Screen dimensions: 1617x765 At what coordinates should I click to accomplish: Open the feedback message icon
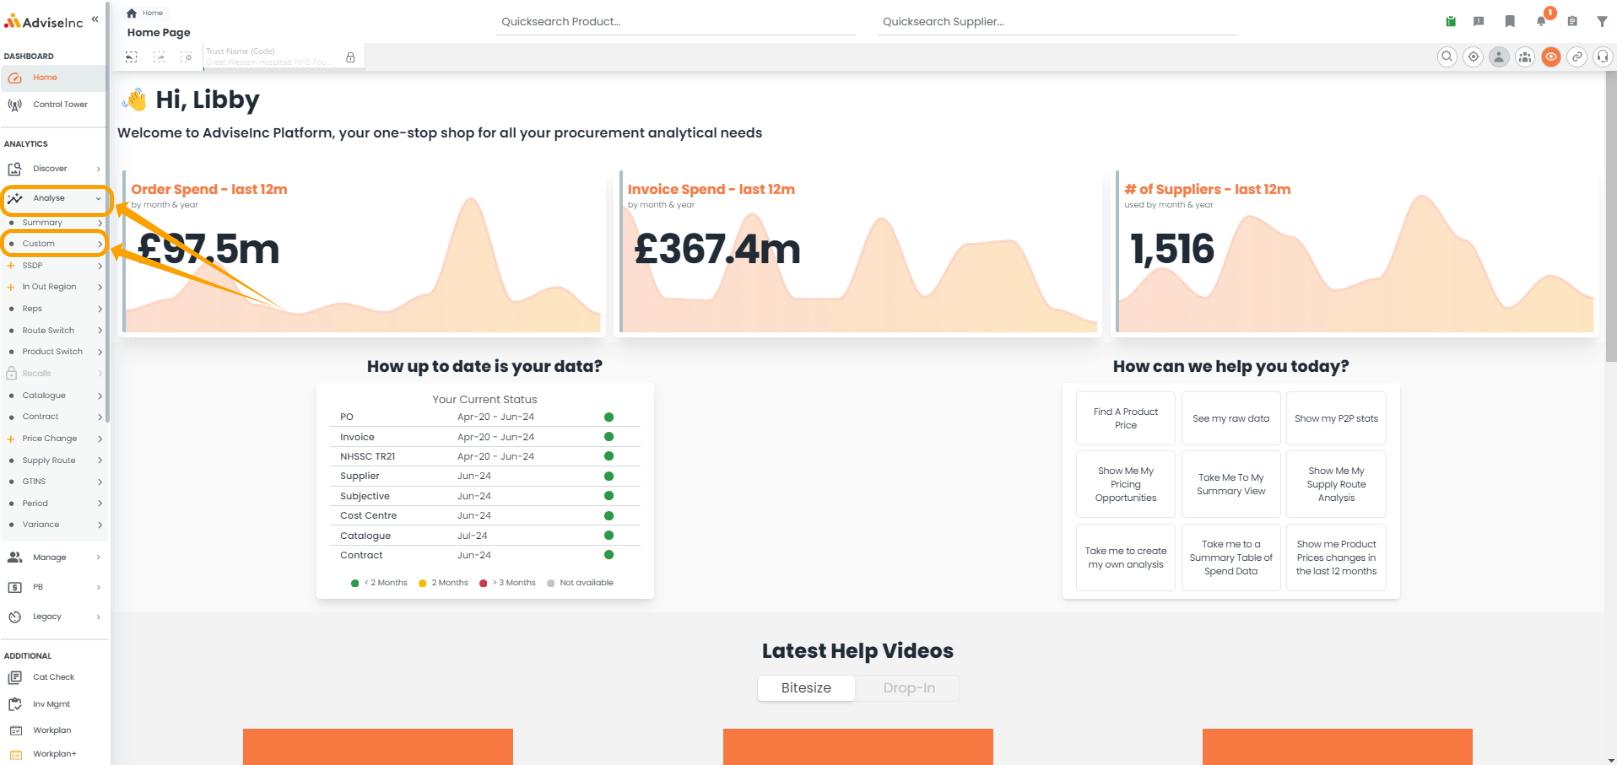[x=1479, y=21]
